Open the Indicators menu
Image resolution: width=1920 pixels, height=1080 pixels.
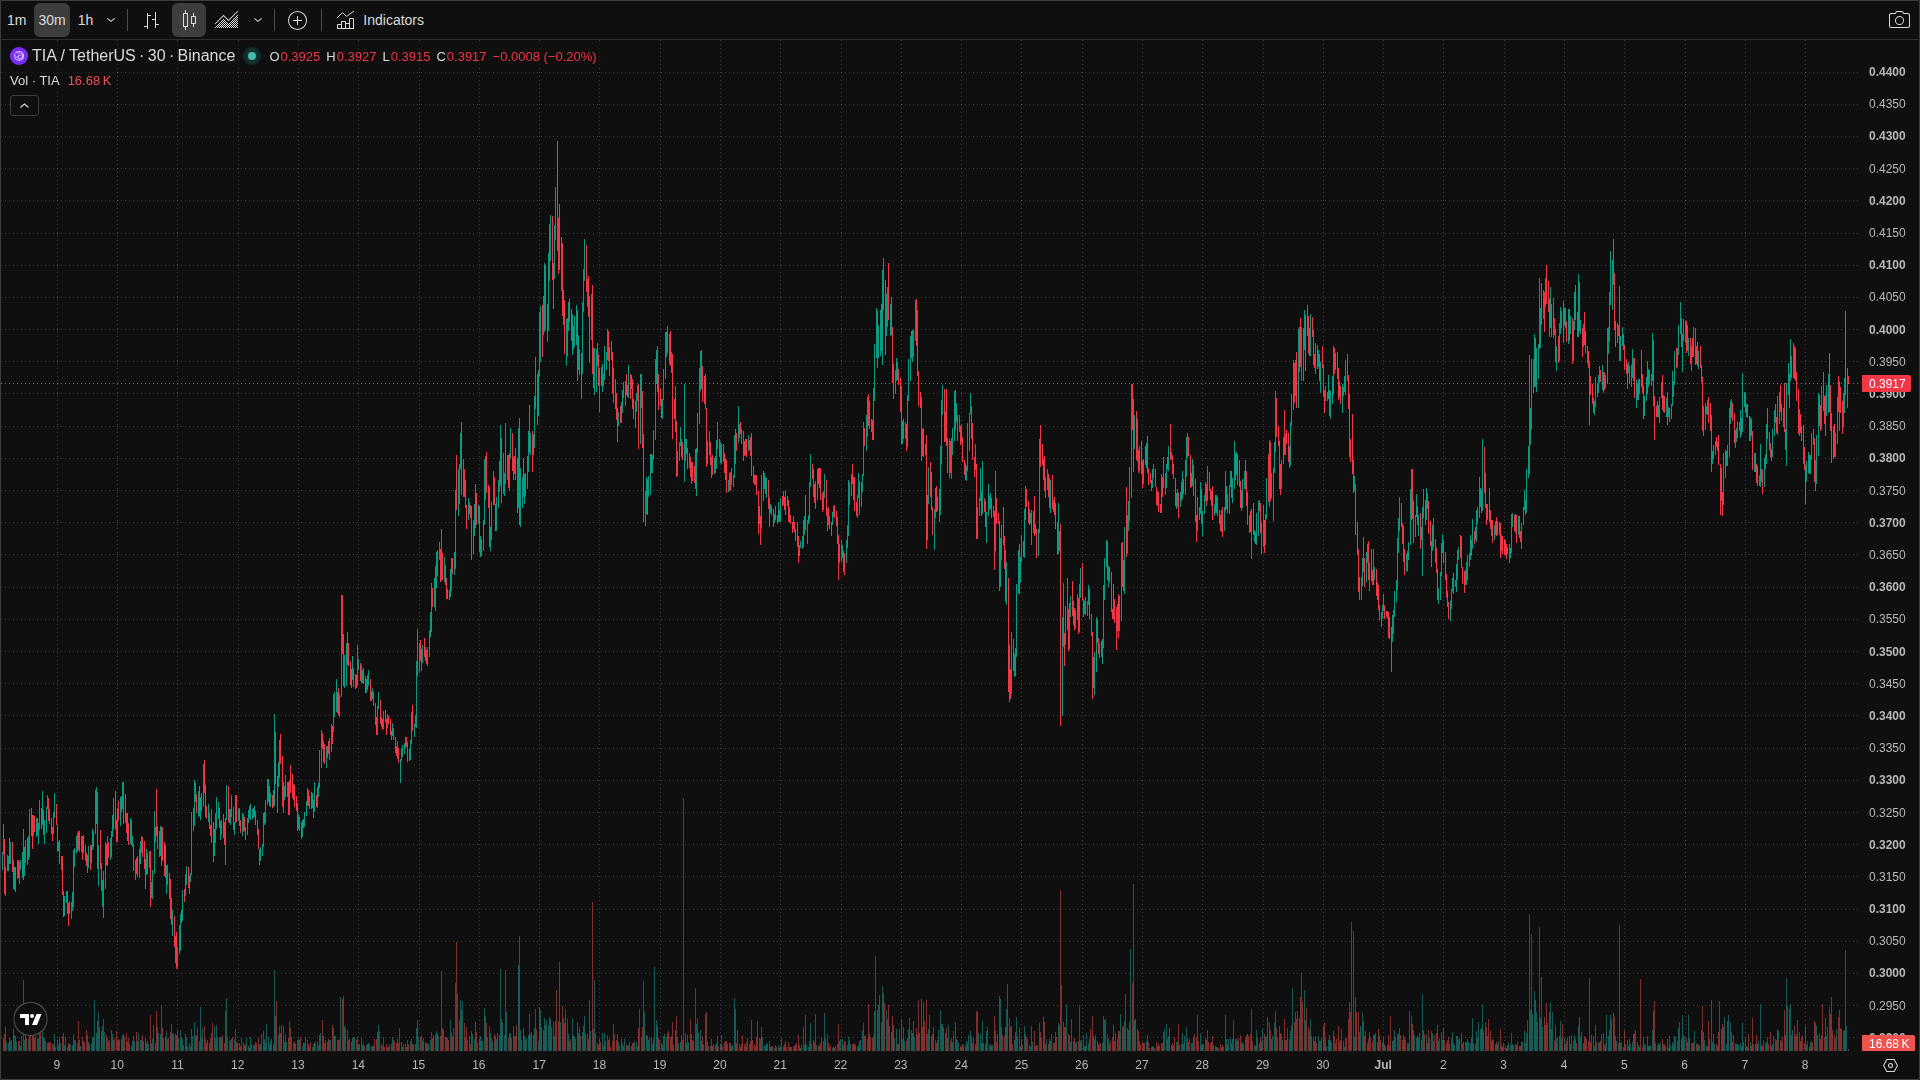(380, 20)
